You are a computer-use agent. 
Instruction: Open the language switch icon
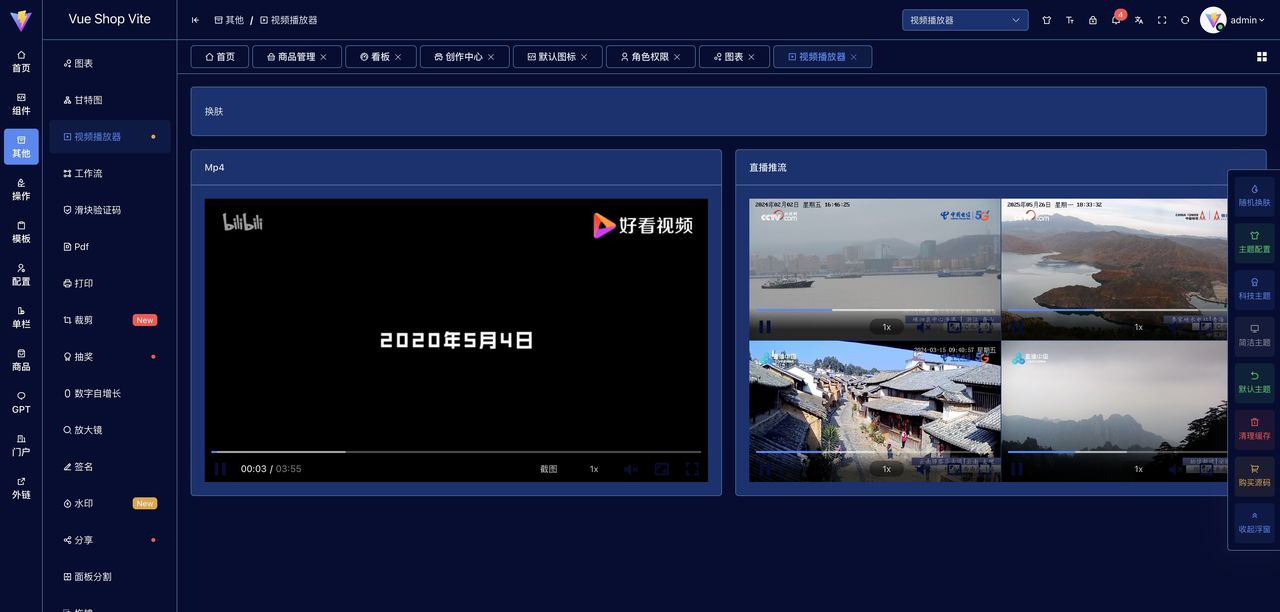pos(1139,20)
